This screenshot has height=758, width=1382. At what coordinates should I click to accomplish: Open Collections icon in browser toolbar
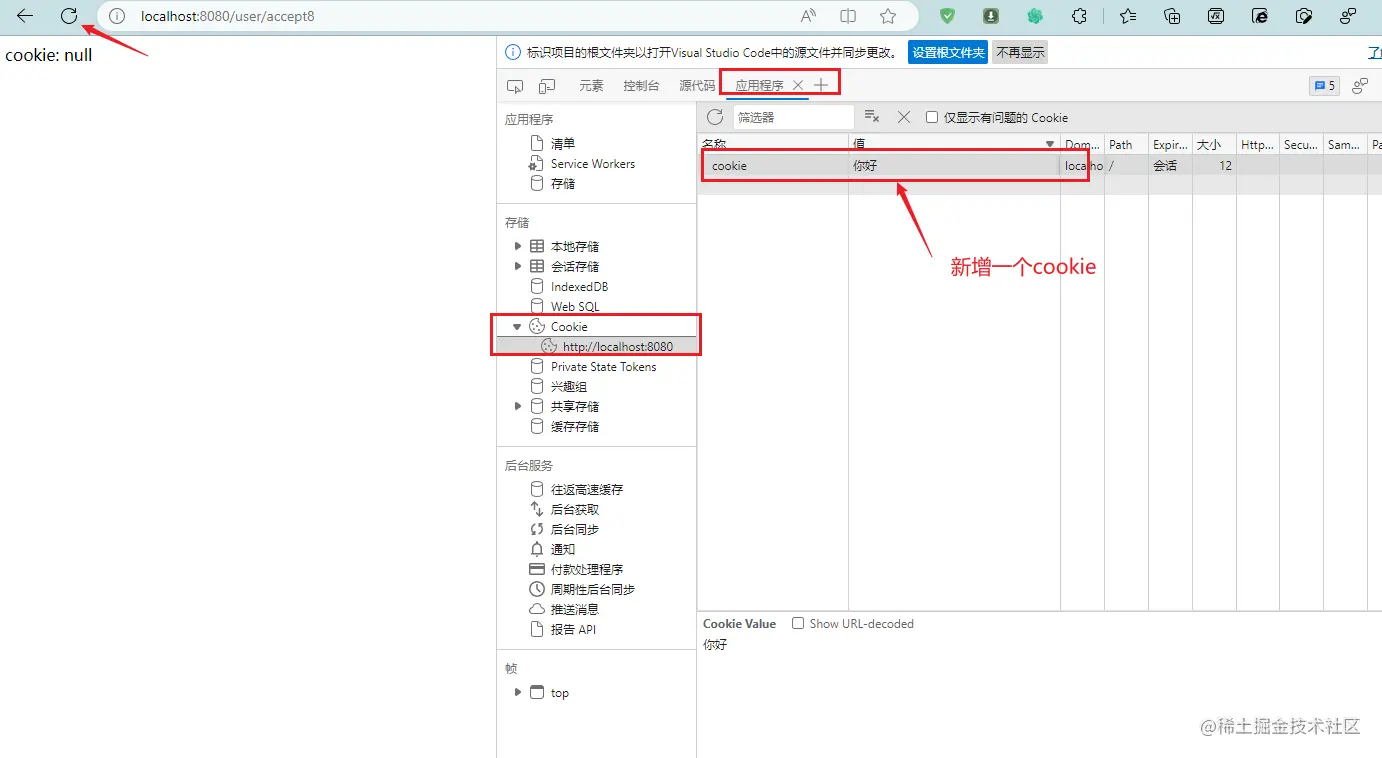tap(1172, 16)
